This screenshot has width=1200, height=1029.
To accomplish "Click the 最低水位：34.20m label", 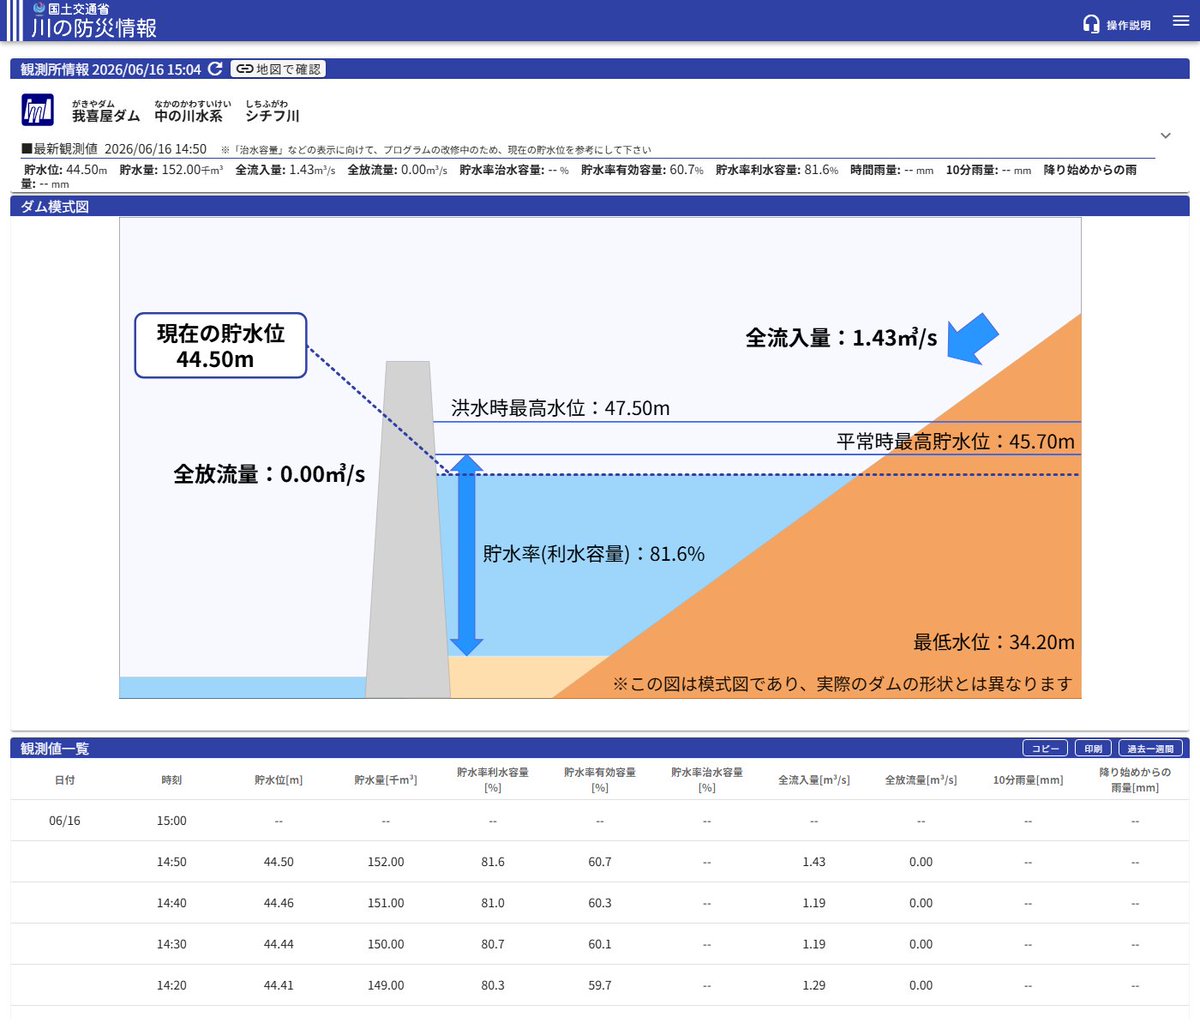I will coord(994,642).
